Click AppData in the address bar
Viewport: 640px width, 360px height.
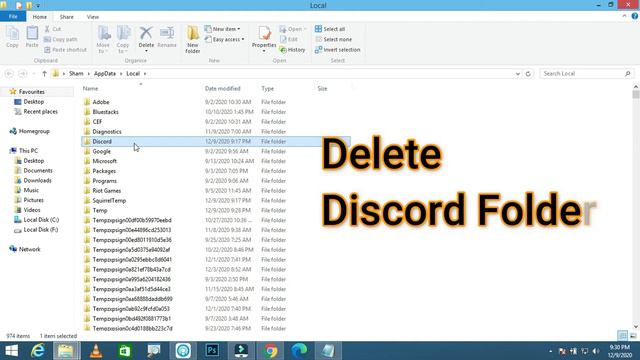(105, 73)
